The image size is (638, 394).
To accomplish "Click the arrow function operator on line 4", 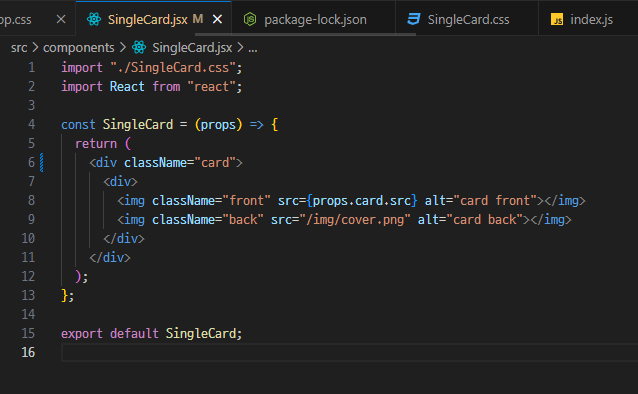I will click(x=256, y=125).
